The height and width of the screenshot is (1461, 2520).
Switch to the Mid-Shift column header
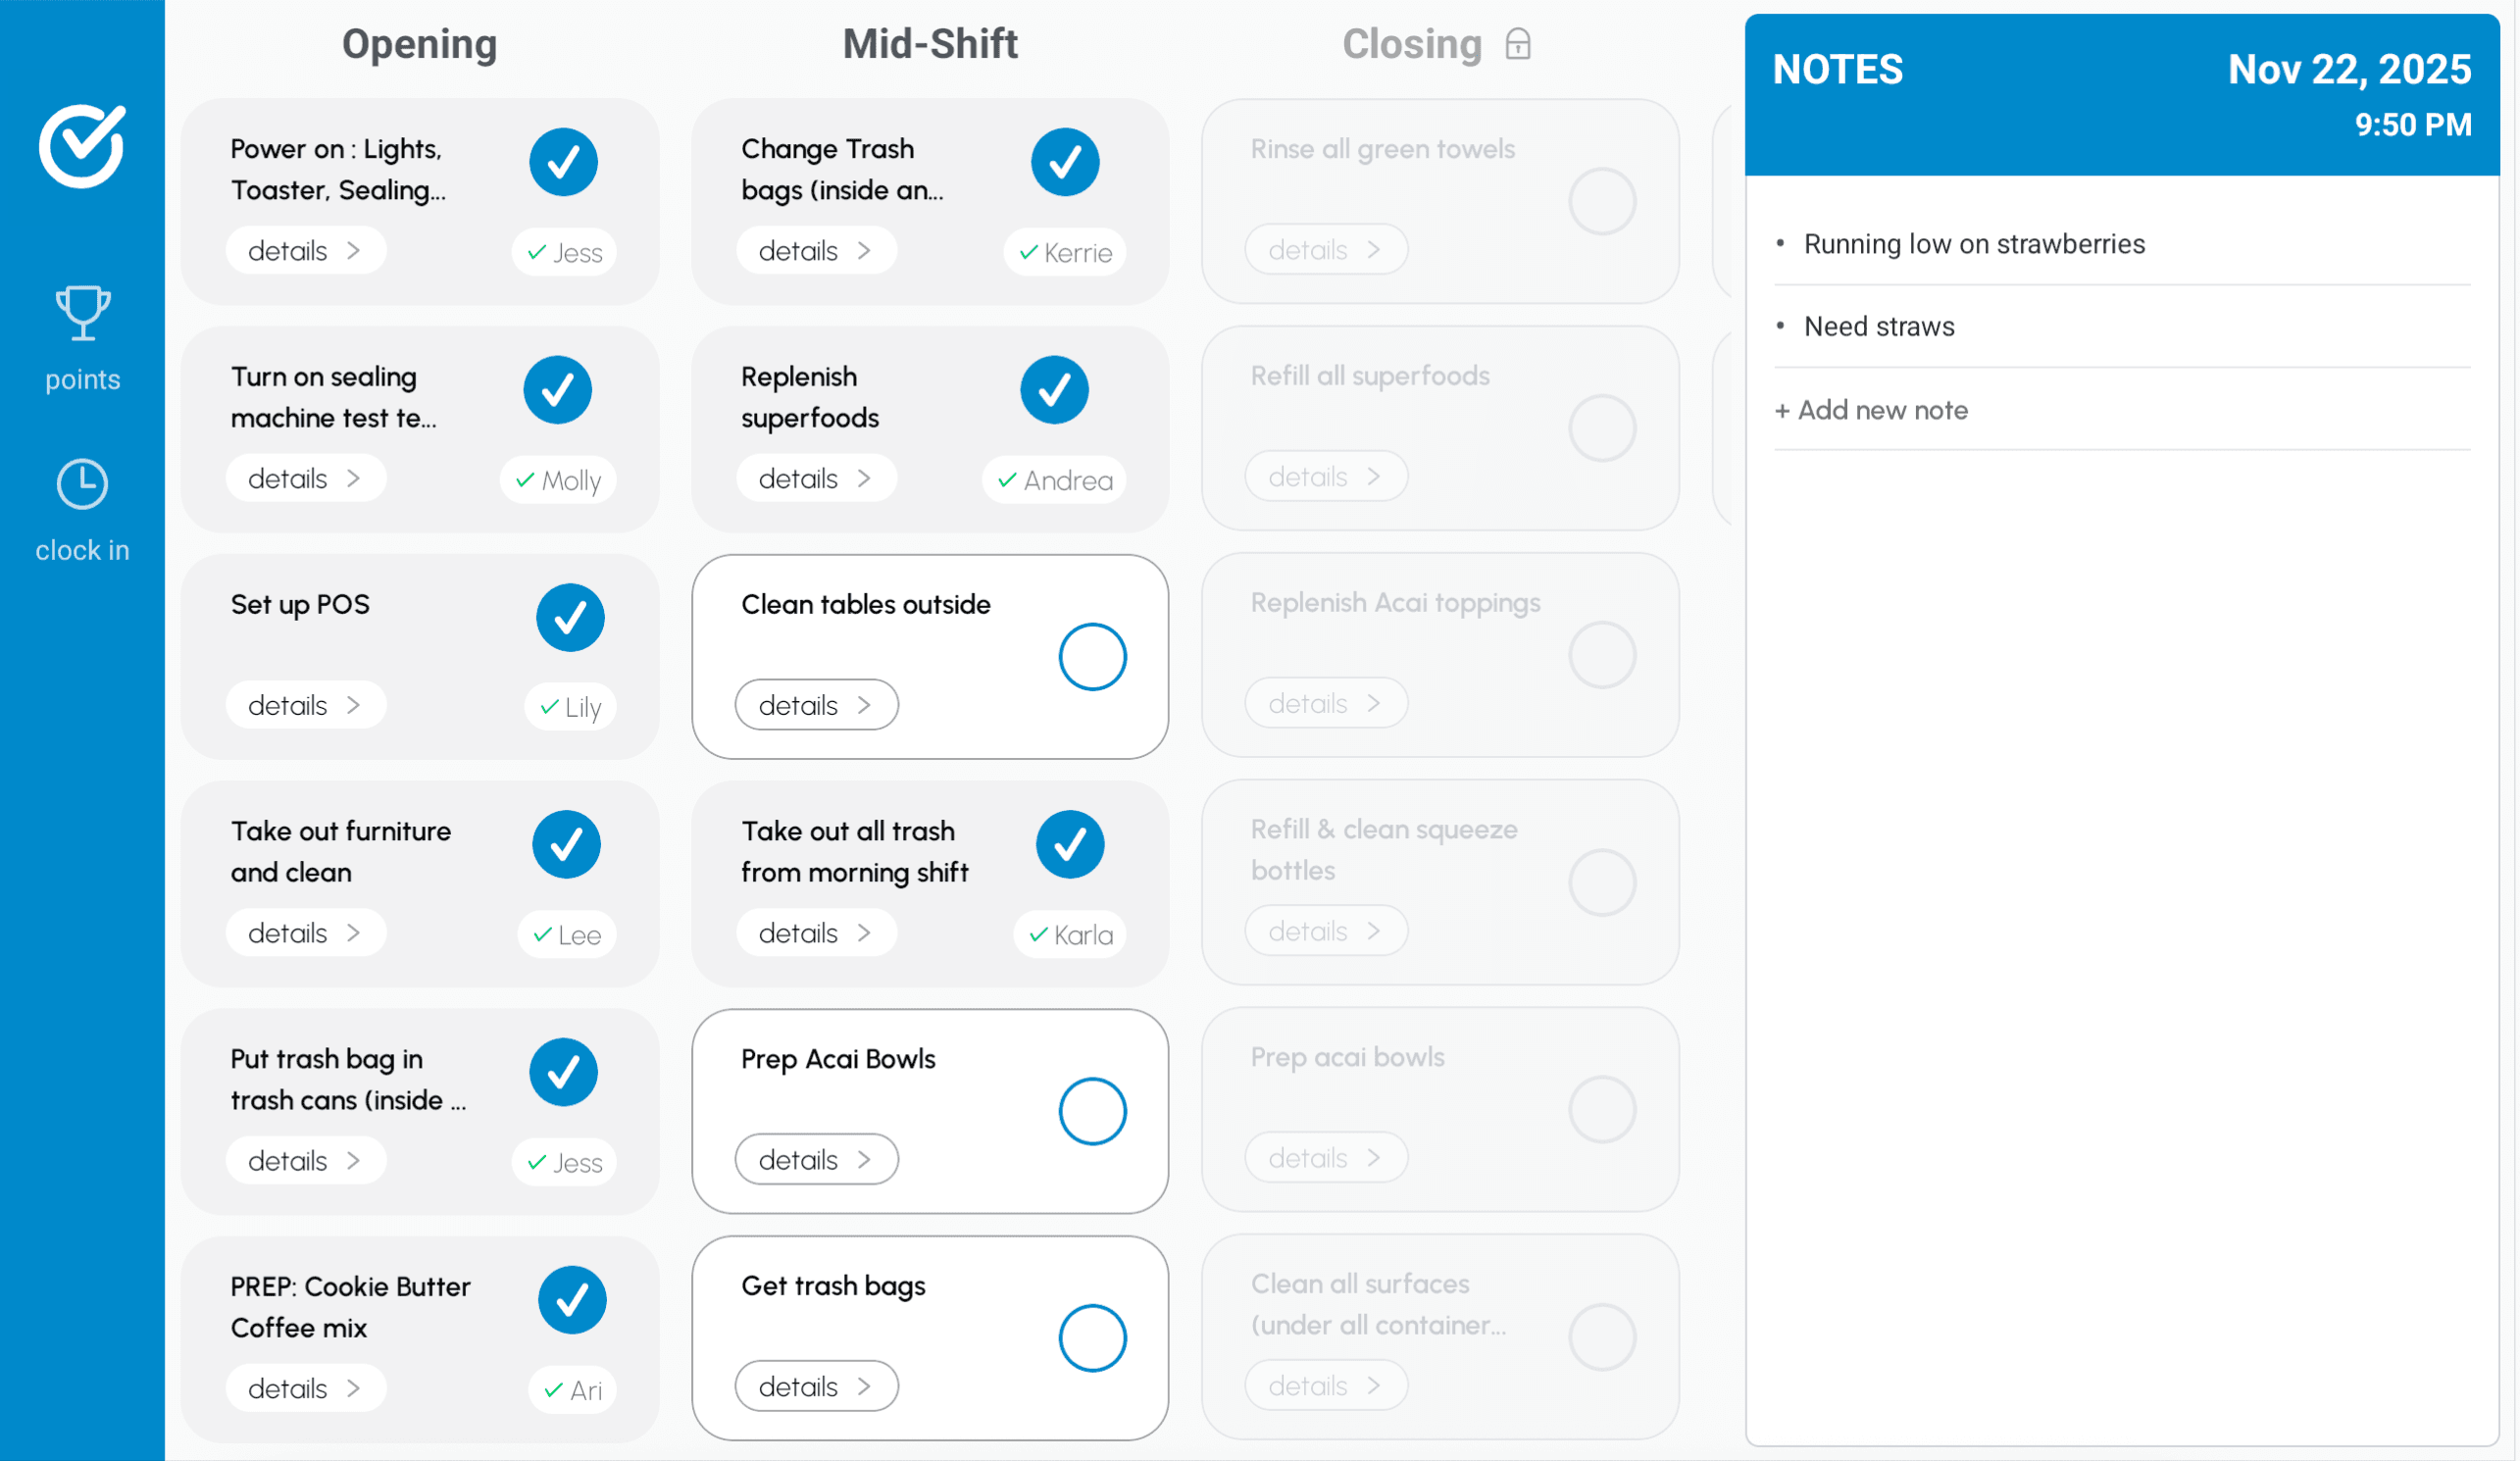[x=929, y=45]
